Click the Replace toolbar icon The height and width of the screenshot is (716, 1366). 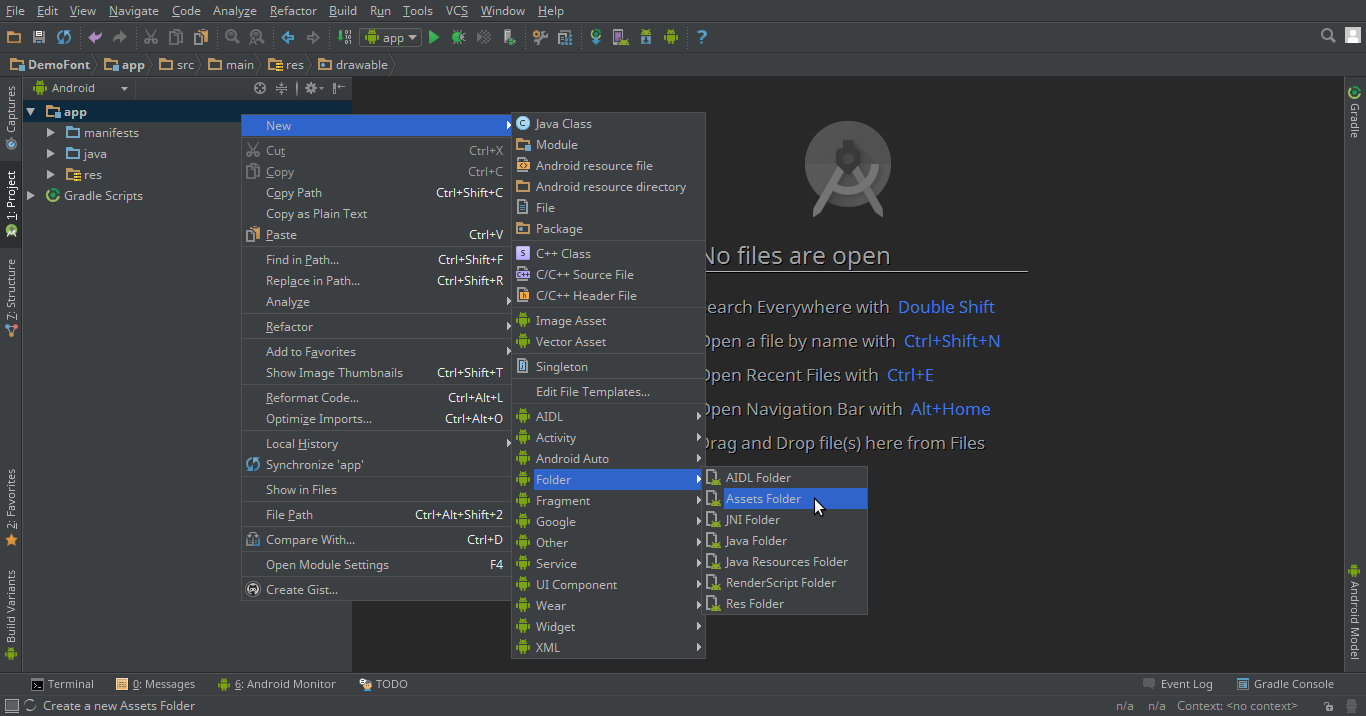point(257,37)
